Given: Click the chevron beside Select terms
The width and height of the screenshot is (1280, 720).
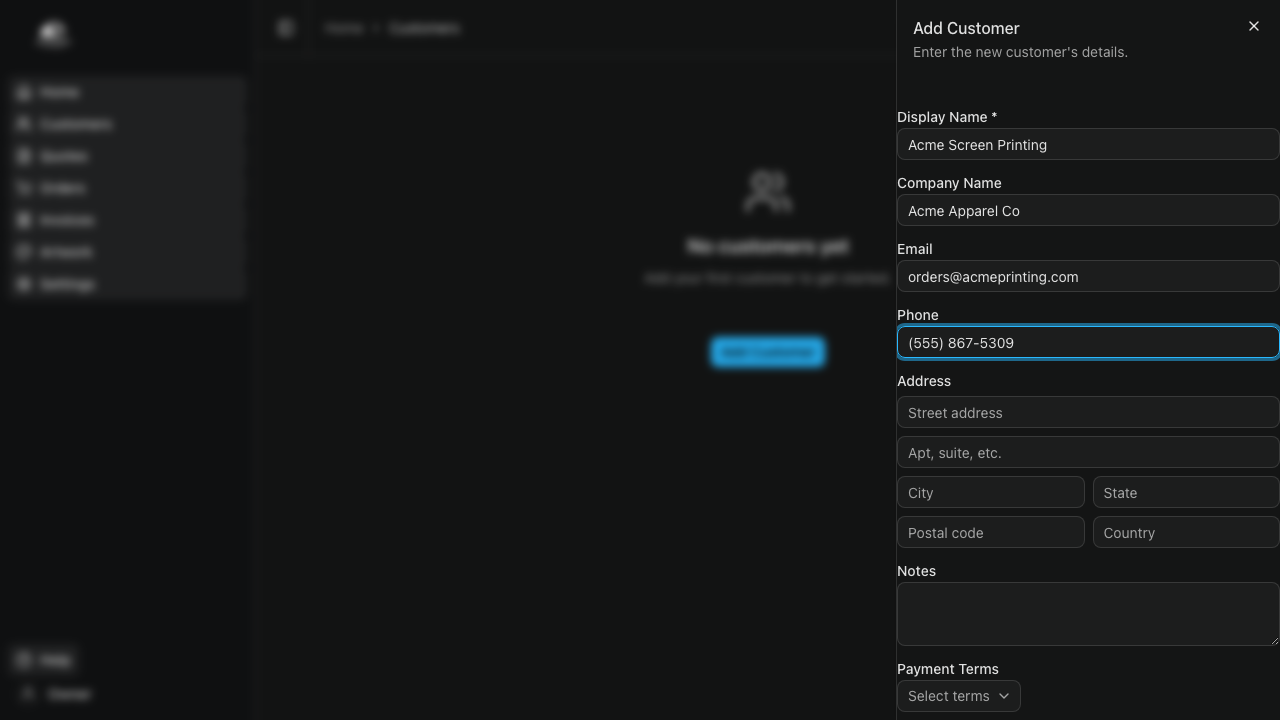Looking at the screenshot, I should pos(1004,696).
